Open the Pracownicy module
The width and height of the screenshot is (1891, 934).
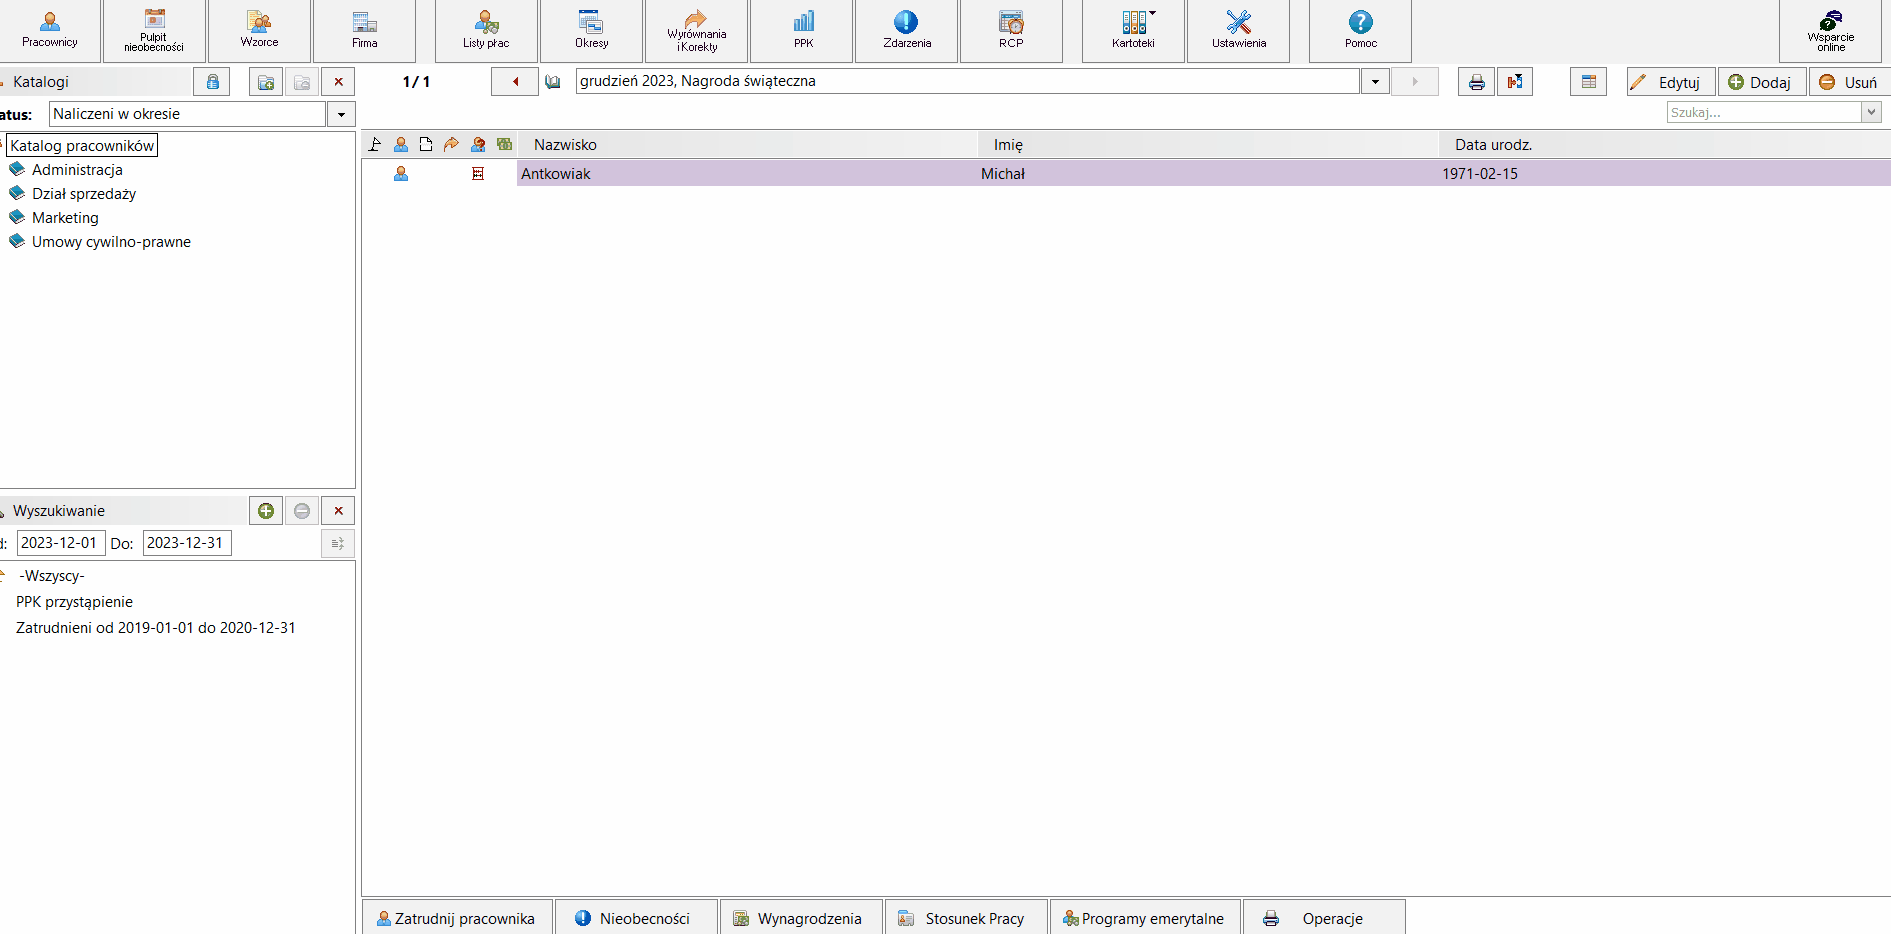tap(50, 30)
